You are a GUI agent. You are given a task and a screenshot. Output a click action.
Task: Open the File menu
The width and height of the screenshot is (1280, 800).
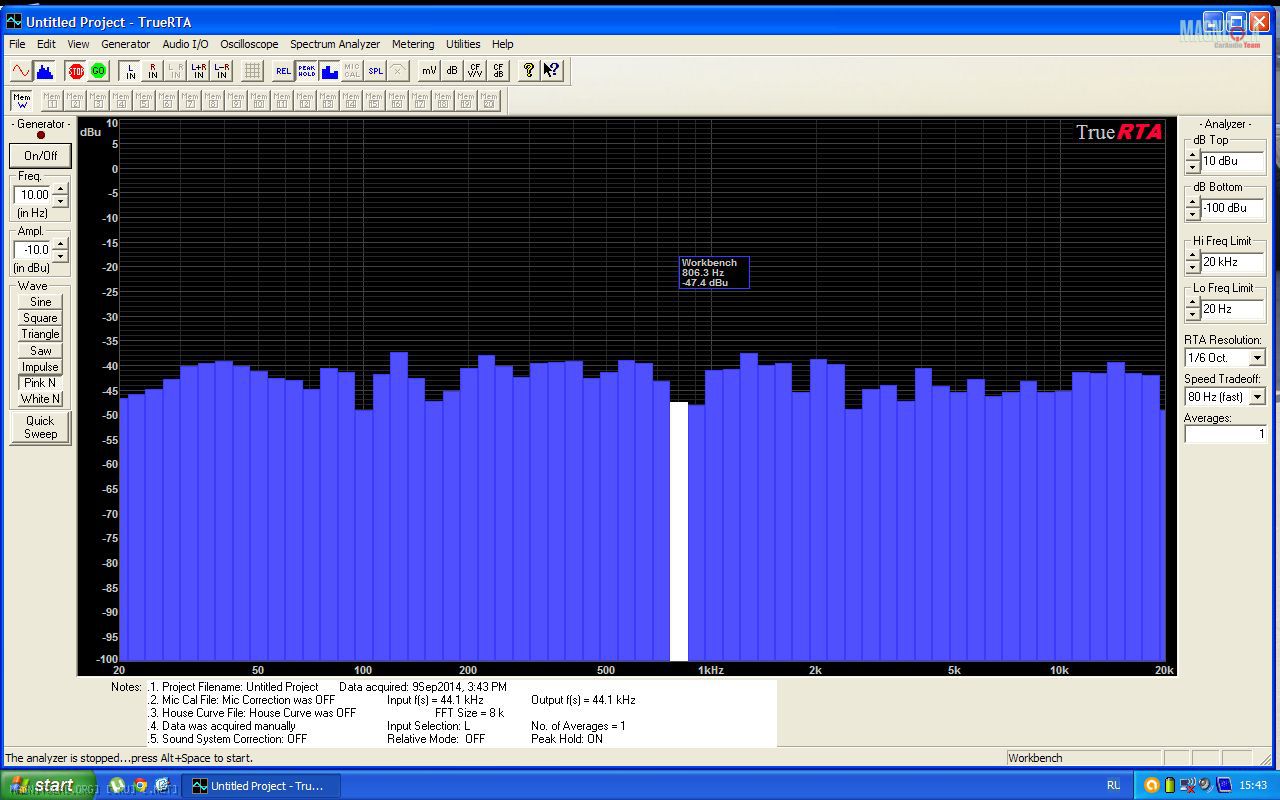point(17,44)
